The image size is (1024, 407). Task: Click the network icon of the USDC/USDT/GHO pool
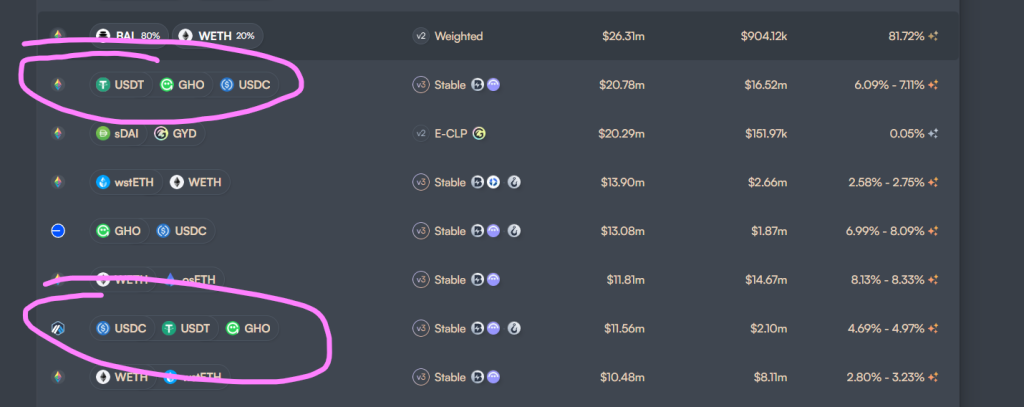[58, 328]
